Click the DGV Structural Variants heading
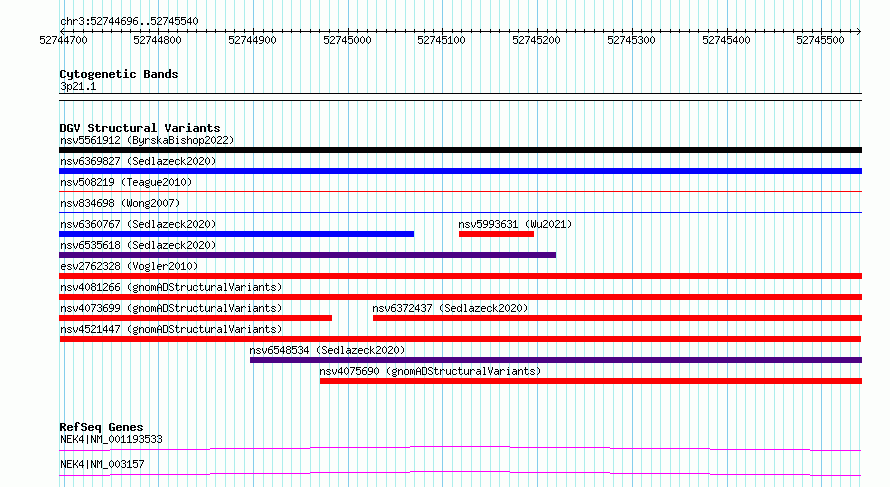Screen dimensions: 890x487 [x=140, y=128]
